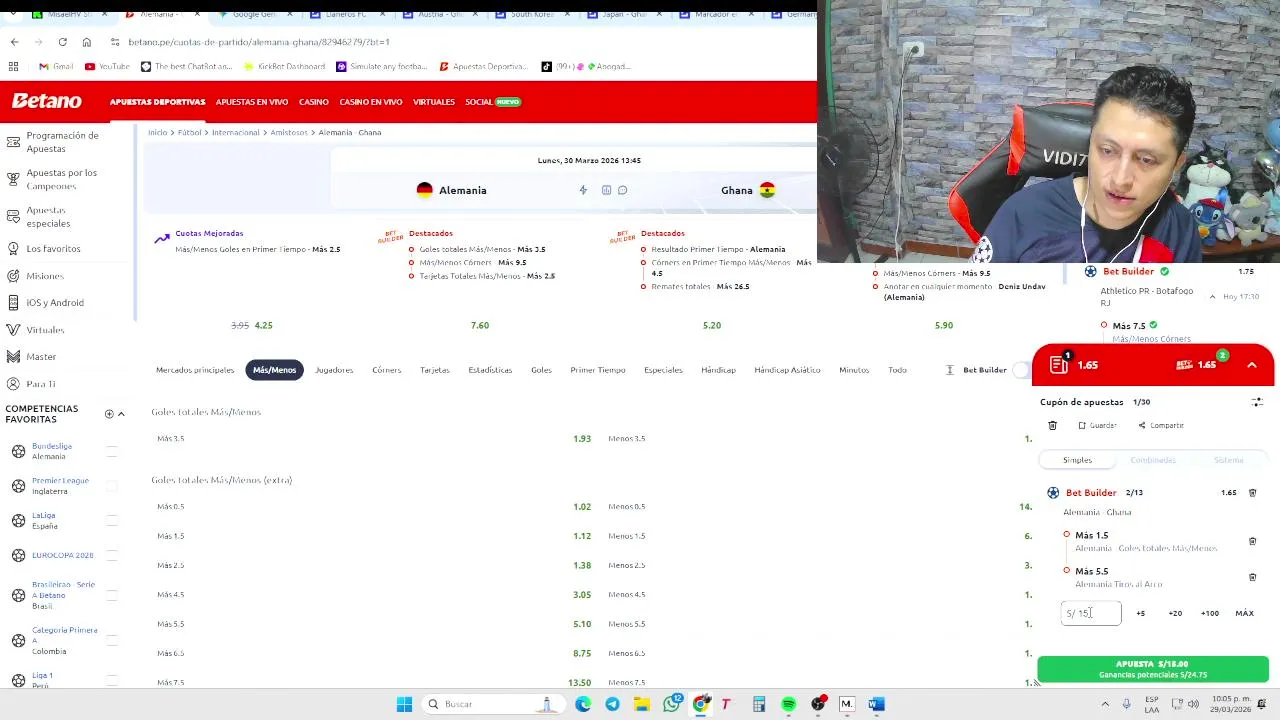The image size is (1280, 720).
Task: Toggle Brasileirao Serie A favorite switch
Action: 112,595
